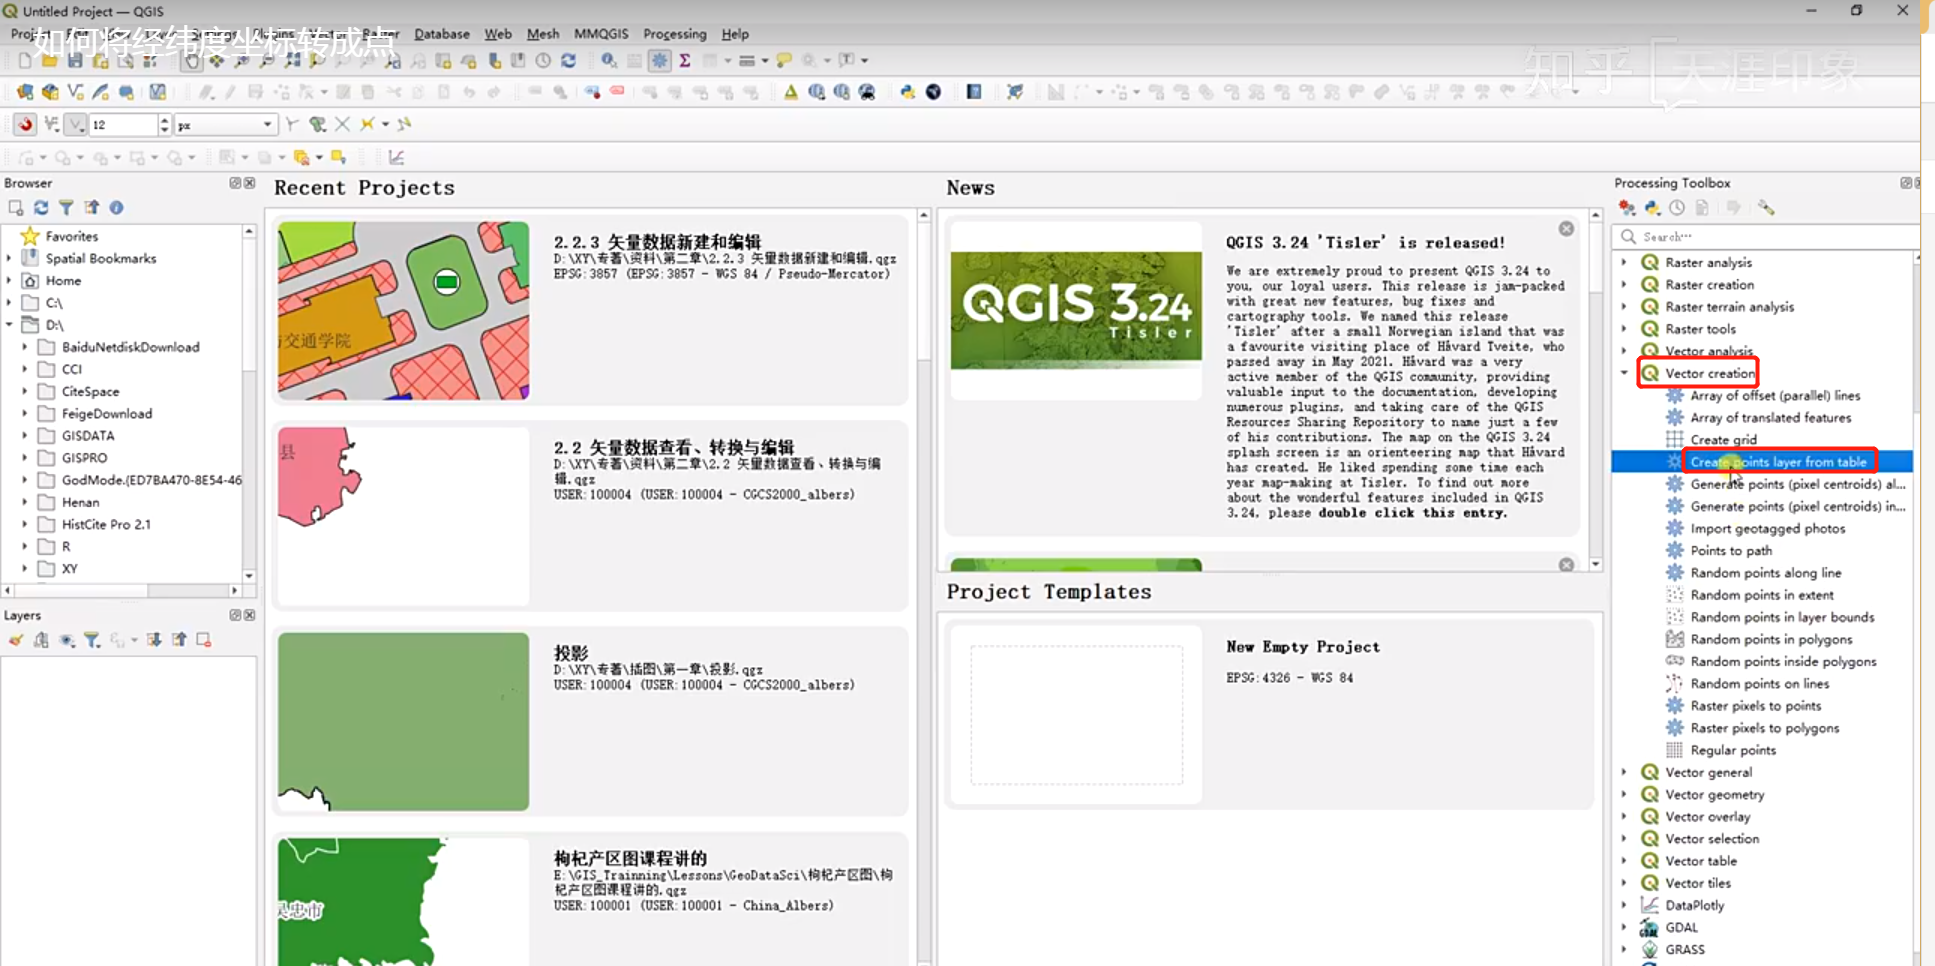This screenshot has height=966, width=1935.
Task: Select the Pan Map hand tool
Action: click(x=191, y=61)
